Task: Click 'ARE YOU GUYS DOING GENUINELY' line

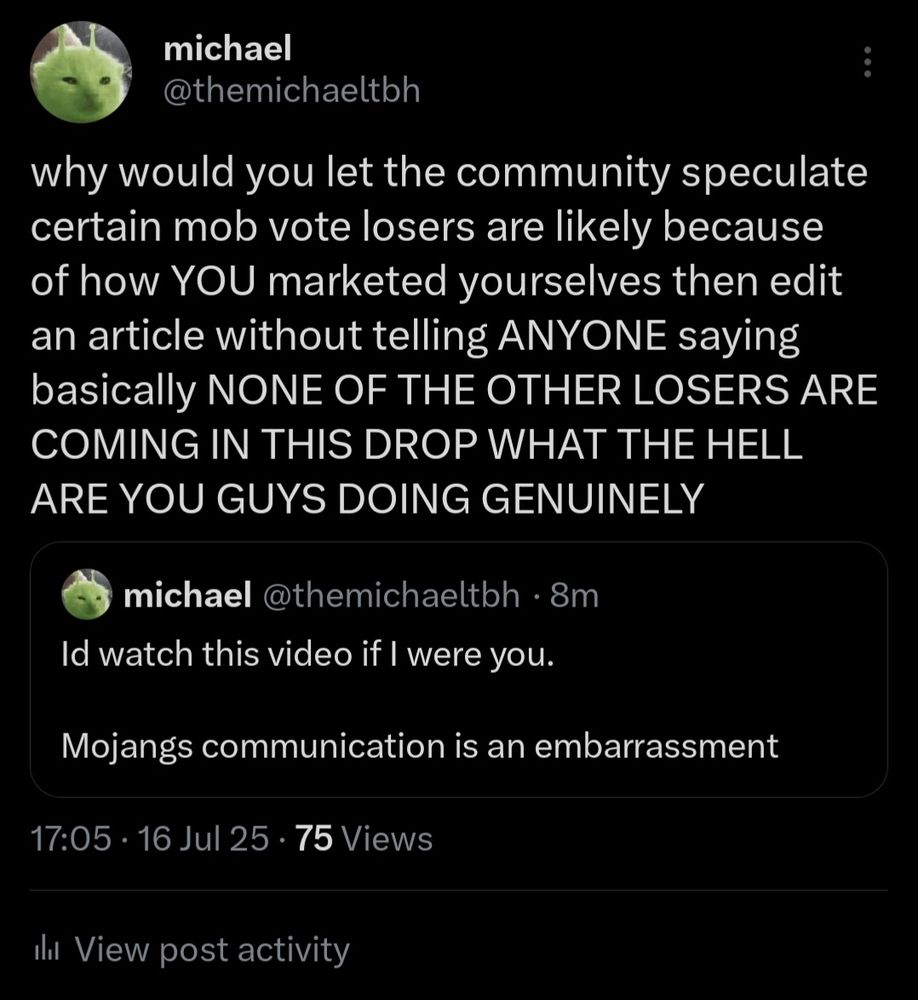Action: [x=368, y=498]
